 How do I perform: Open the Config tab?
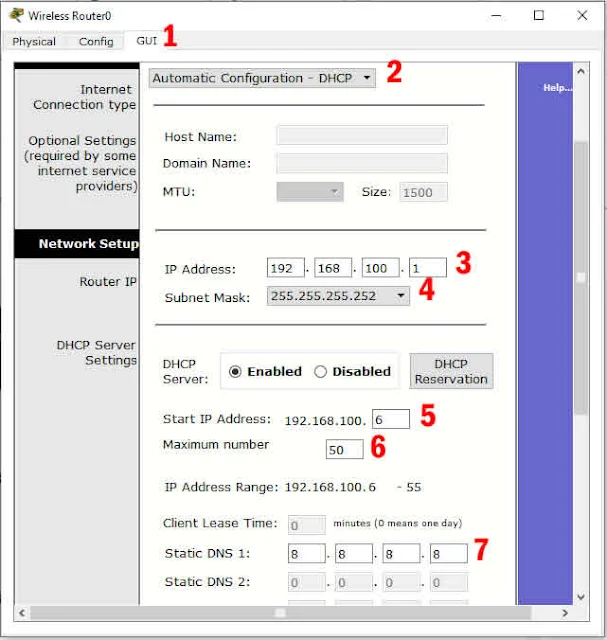pyautogui.click(x=96, y=41)
